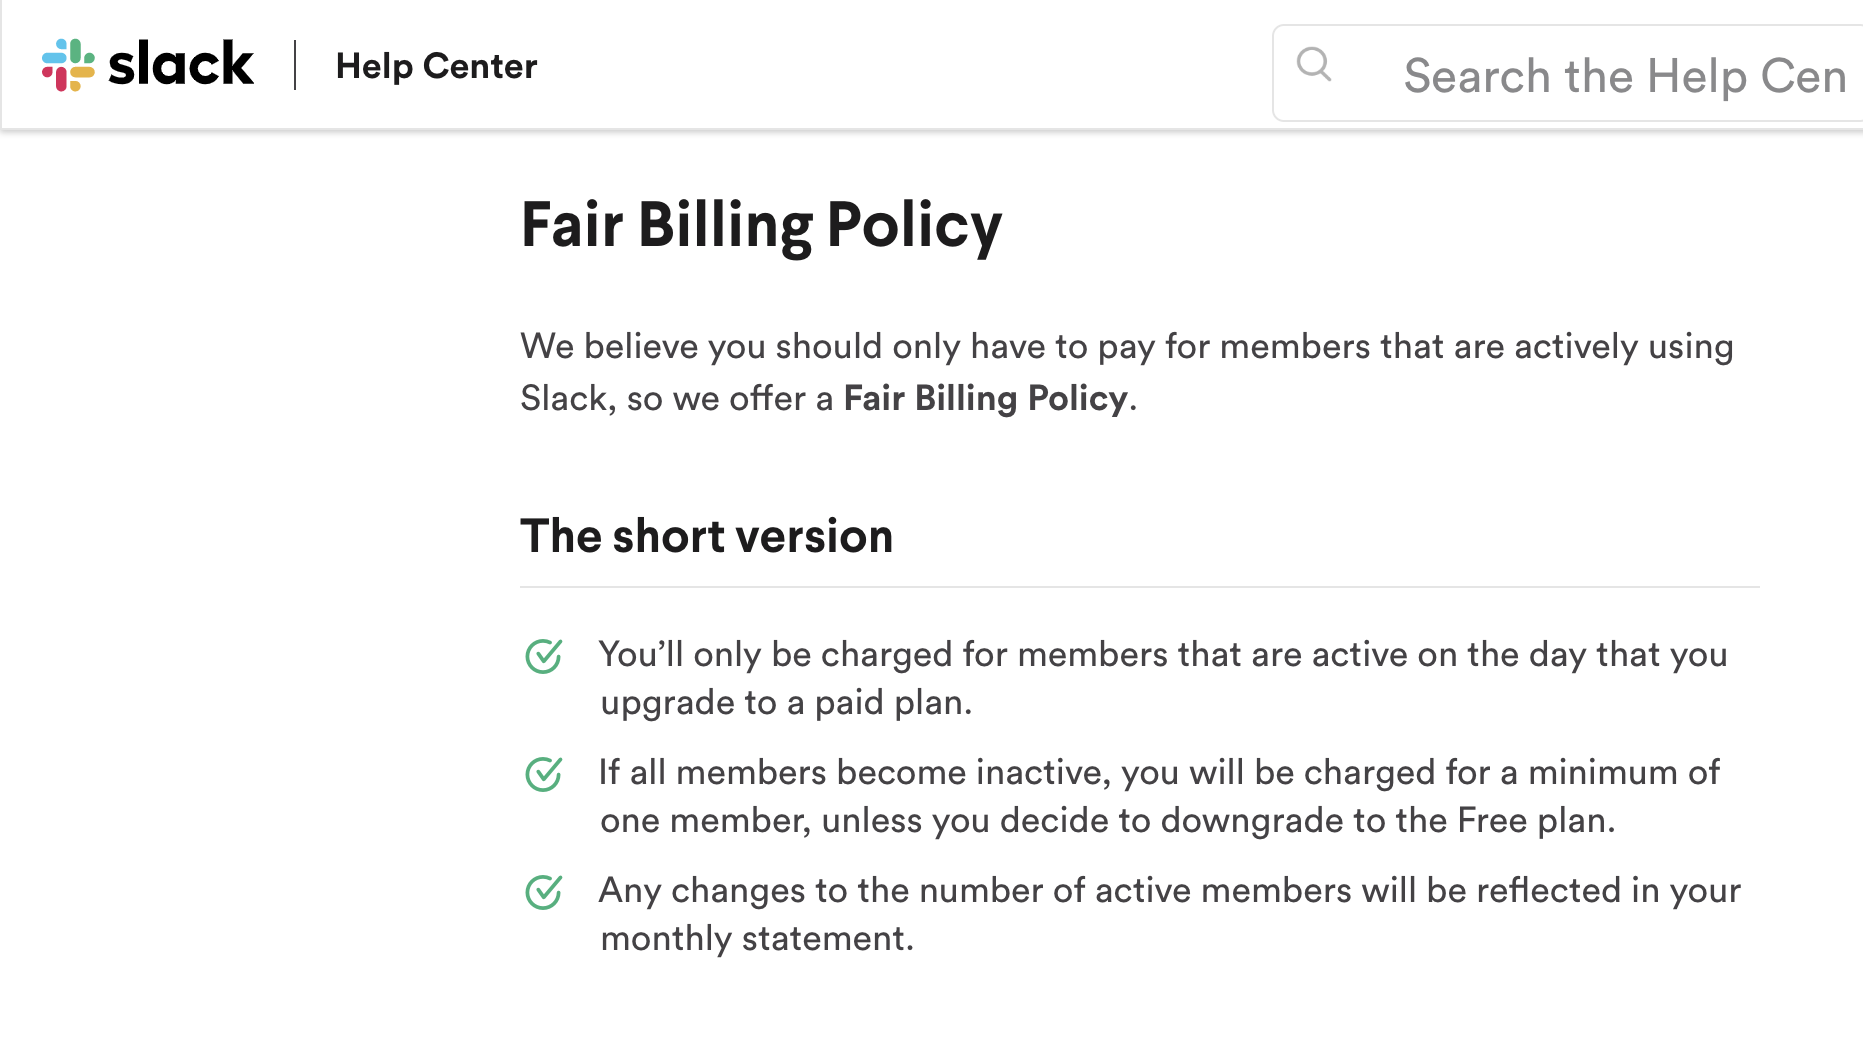Click the text 'upgrade to a paid plan.'
The width and height of the screenshot is (1863, 1040).
pyautogui.click(x=786, y=703)
